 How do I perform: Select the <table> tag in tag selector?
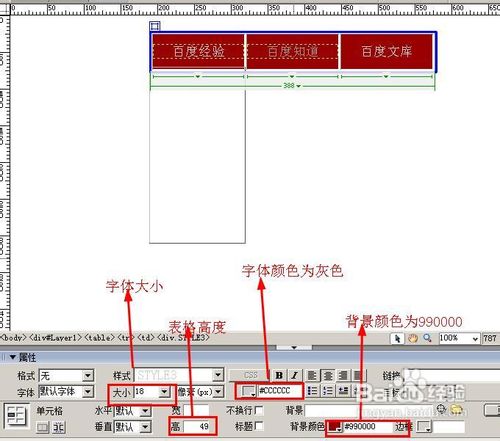(x=100, y=338)
